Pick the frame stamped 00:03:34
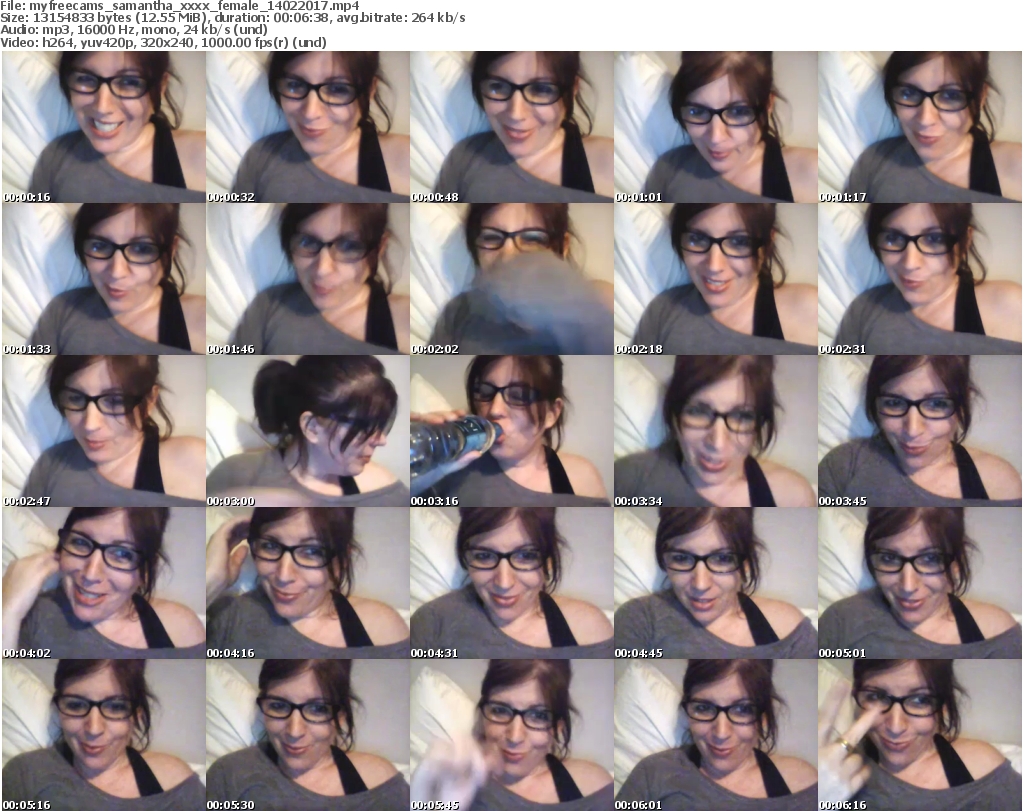1024x811 pixels. pos(715,431)
